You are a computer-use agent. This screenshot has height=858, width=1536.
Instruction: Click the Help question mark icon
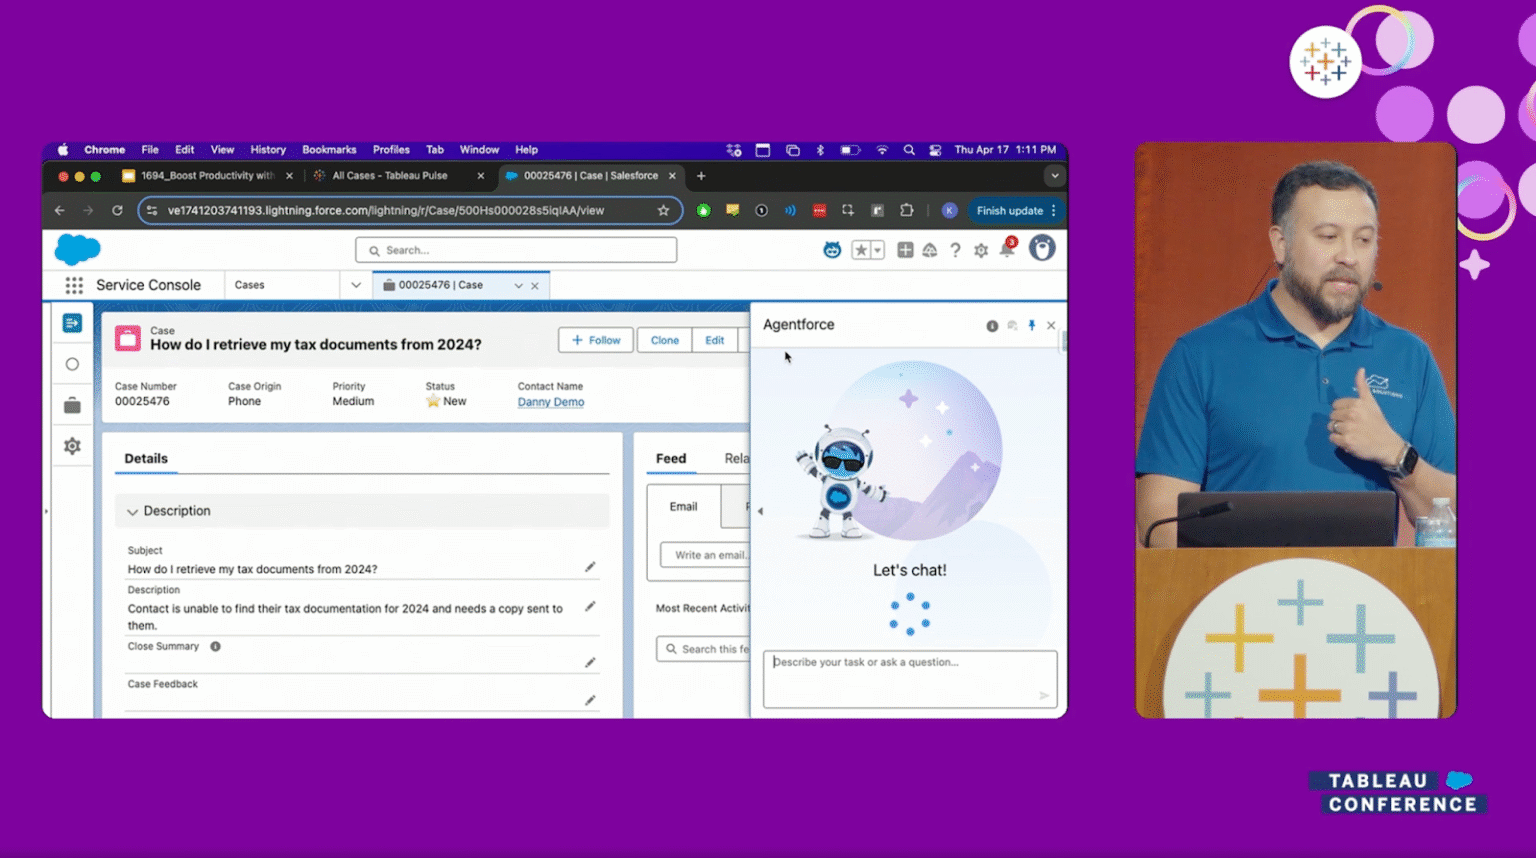tap(953, 250)
